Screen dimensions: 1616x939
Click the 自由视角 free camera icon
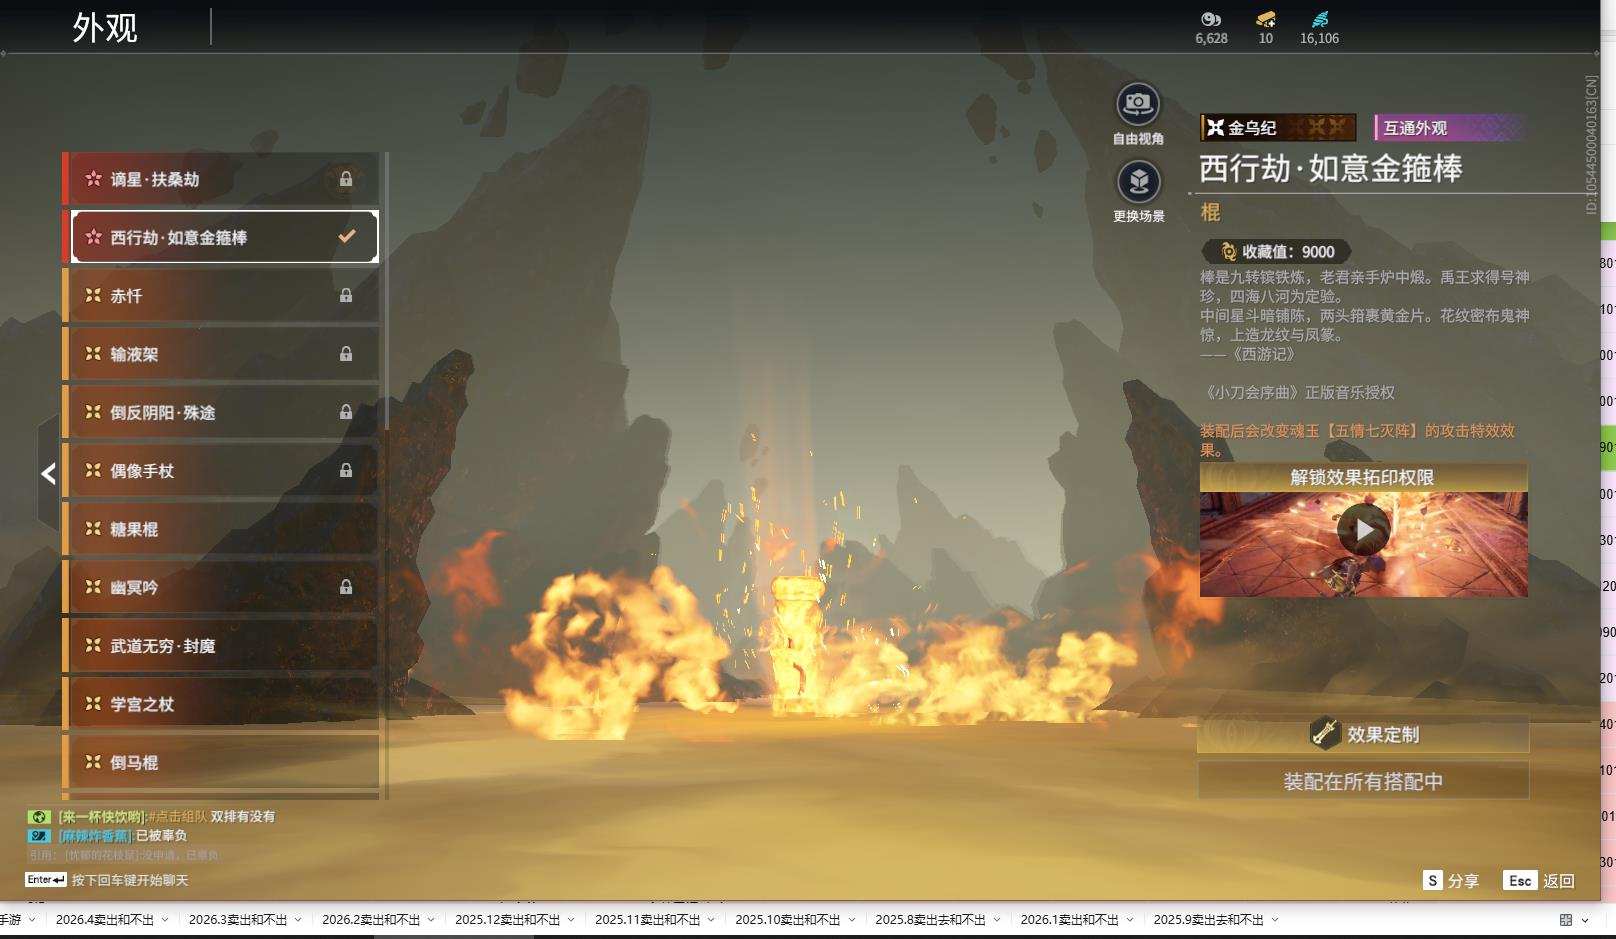[1137, 104]
